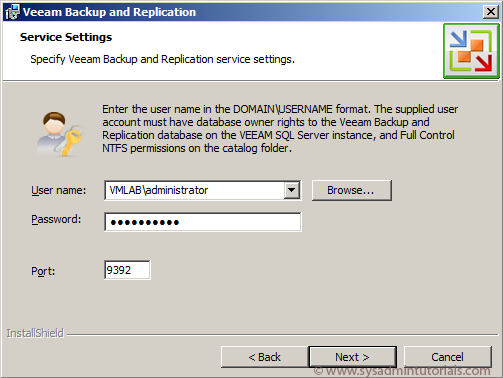Click the InstallShield label text
This screenshot has width=503, height=378.
35,333
